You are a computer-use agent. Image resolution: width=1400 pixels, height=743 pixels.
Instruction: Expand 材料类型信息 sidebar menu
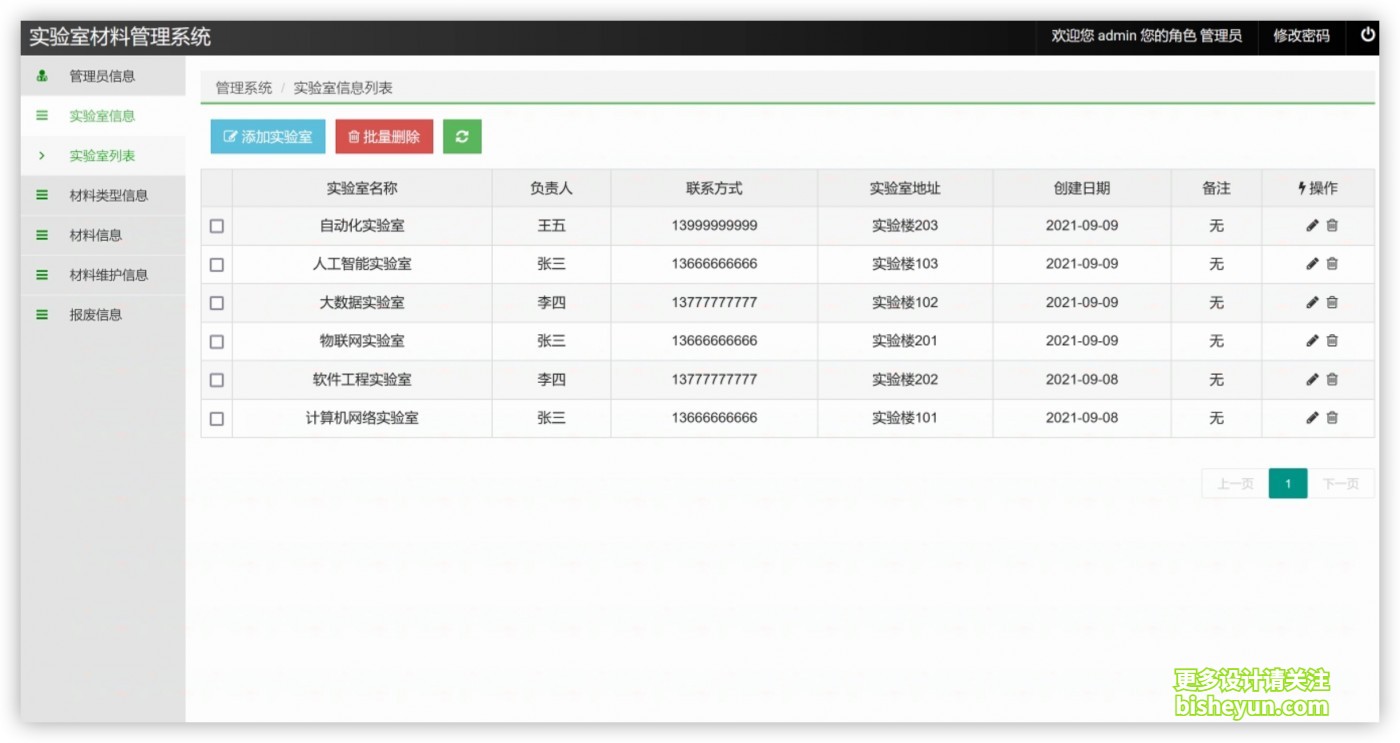(x=103, y=195)
